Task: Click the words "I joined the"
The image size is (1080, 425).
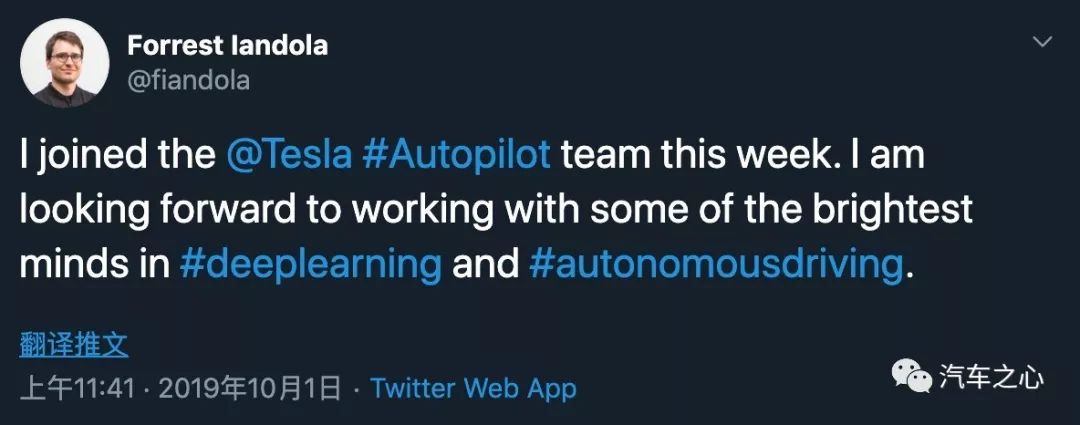Action: point(115,156)
